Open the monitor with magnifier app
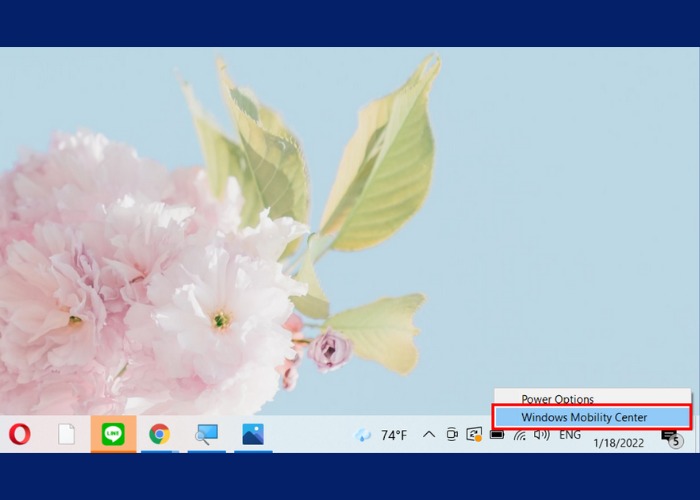Viewport: 700px width, 500px height. click(x=206, y=434)
